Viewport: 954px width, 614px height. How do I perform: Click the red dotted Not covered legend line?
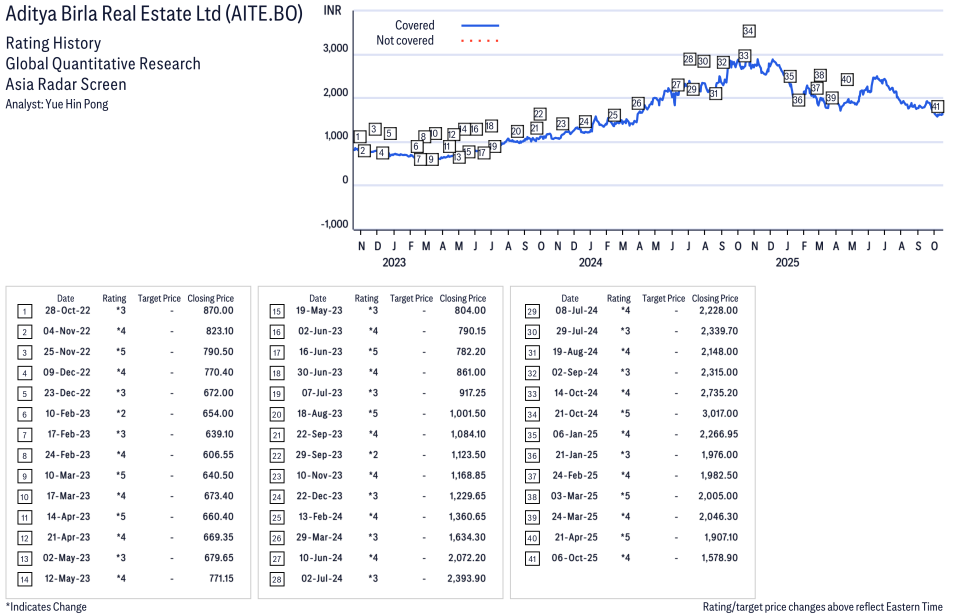pyautogui.click(x=479, y=41)
